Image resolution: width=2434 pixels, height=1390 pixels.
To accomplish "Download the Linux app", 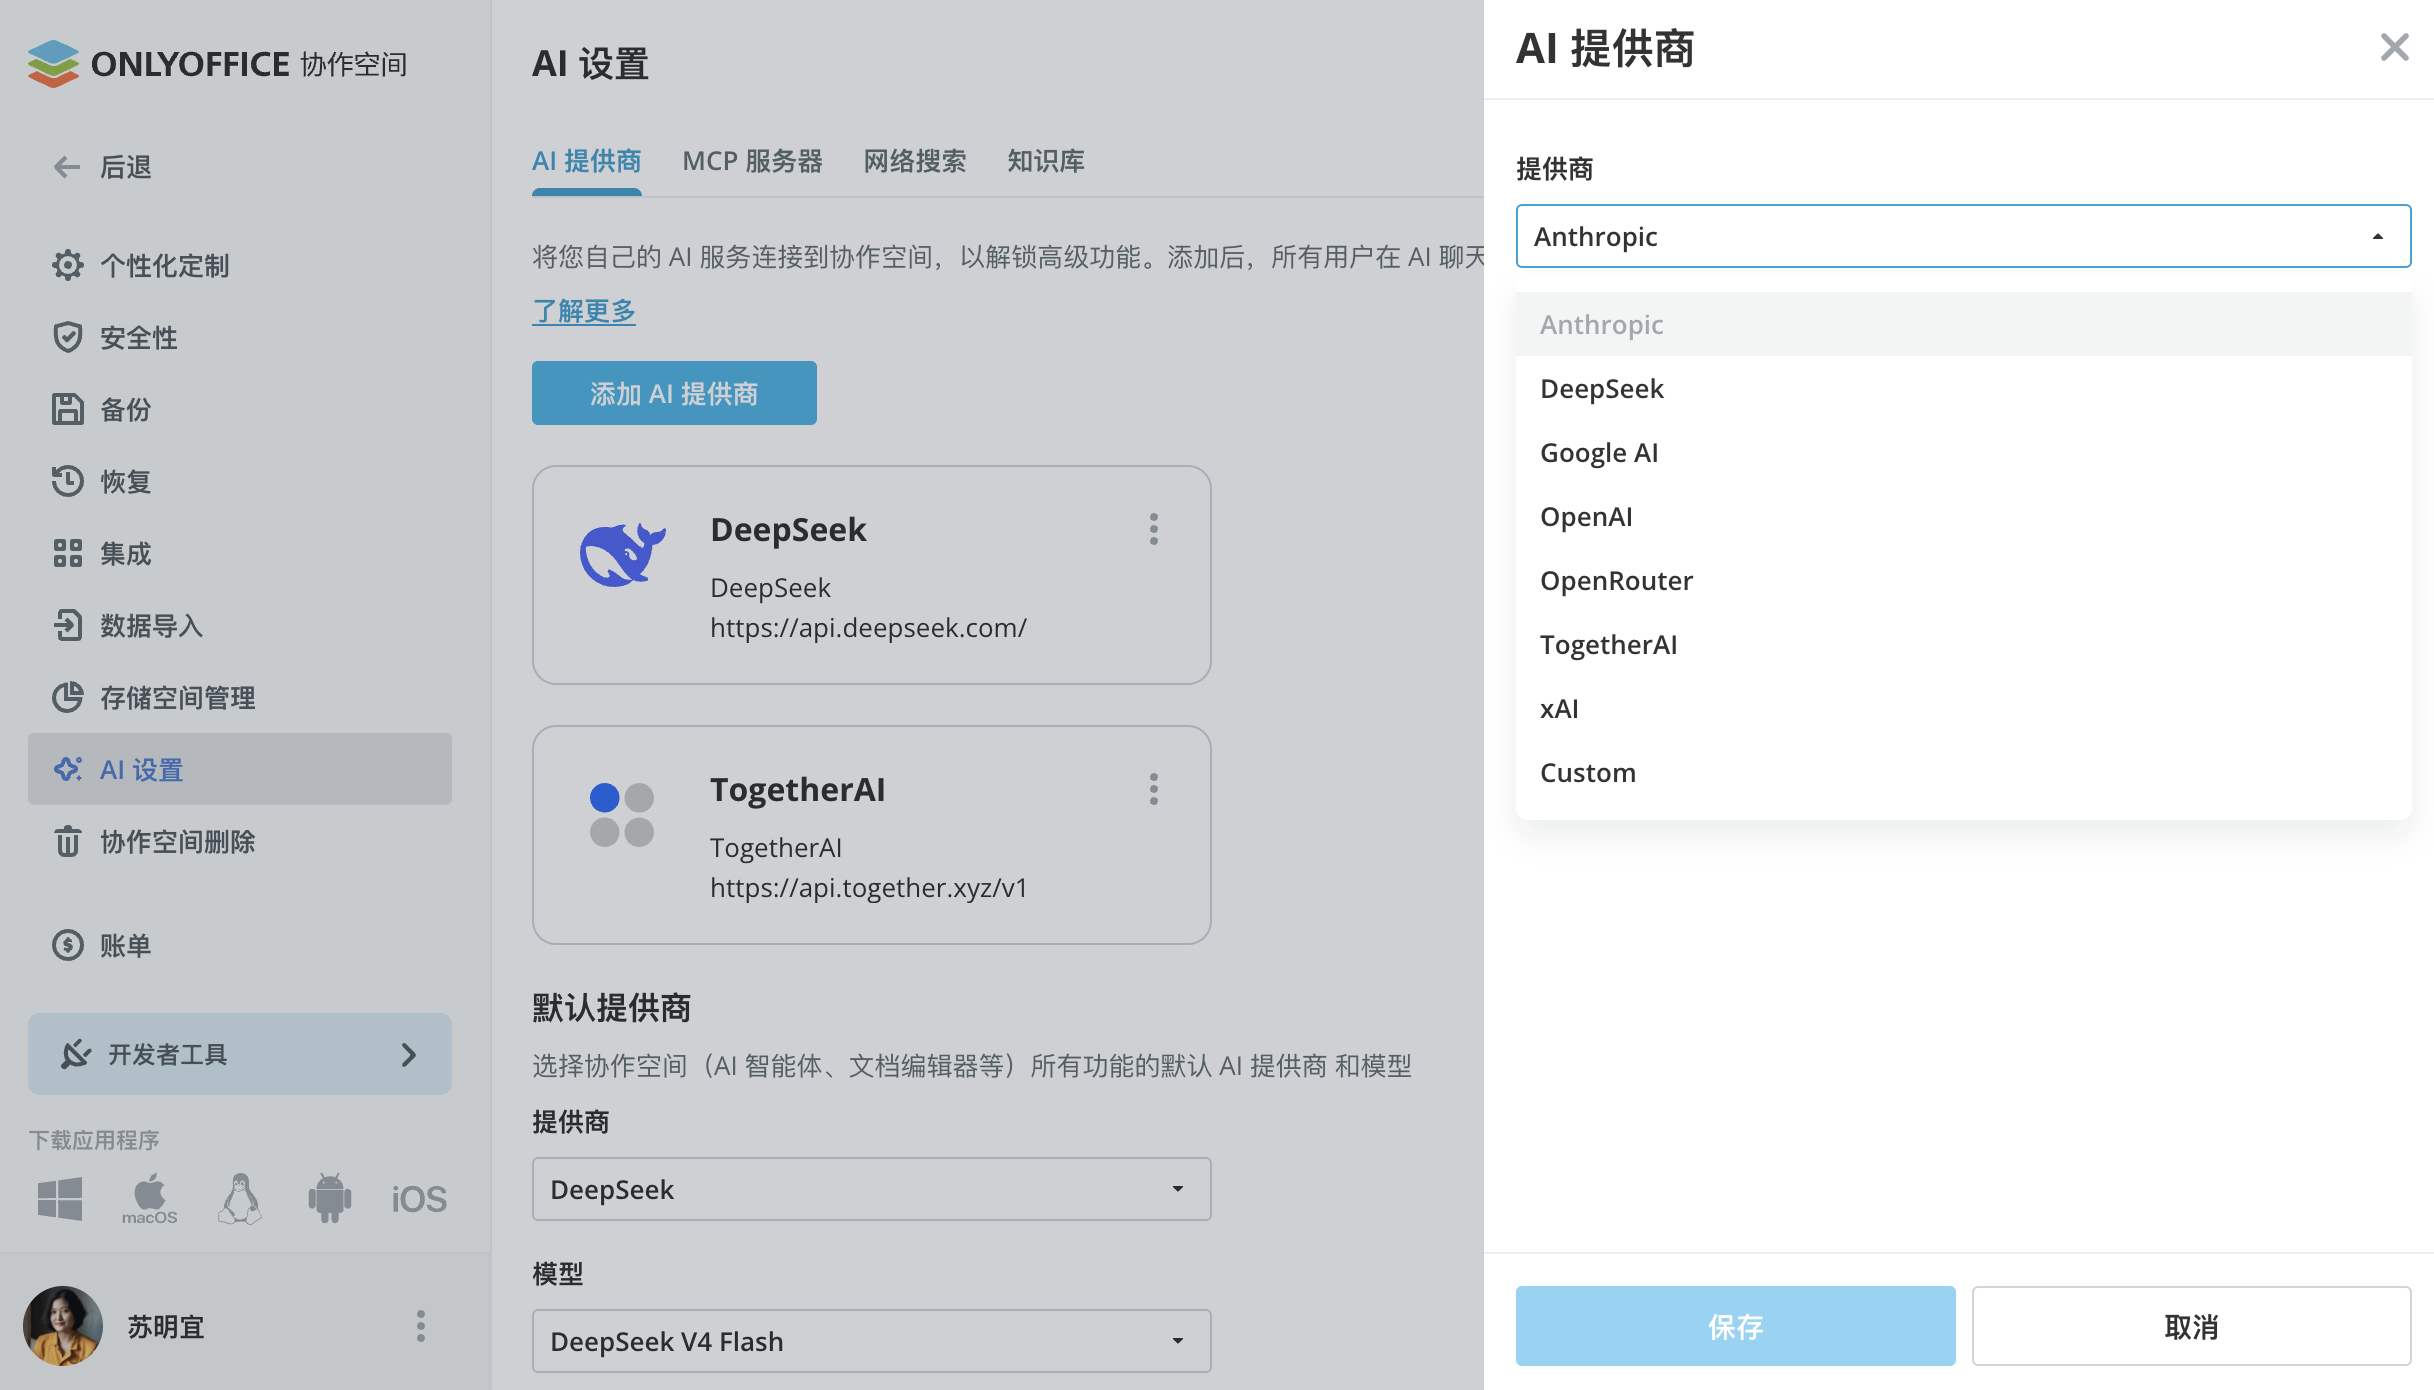I will (x=240, y=1198).
